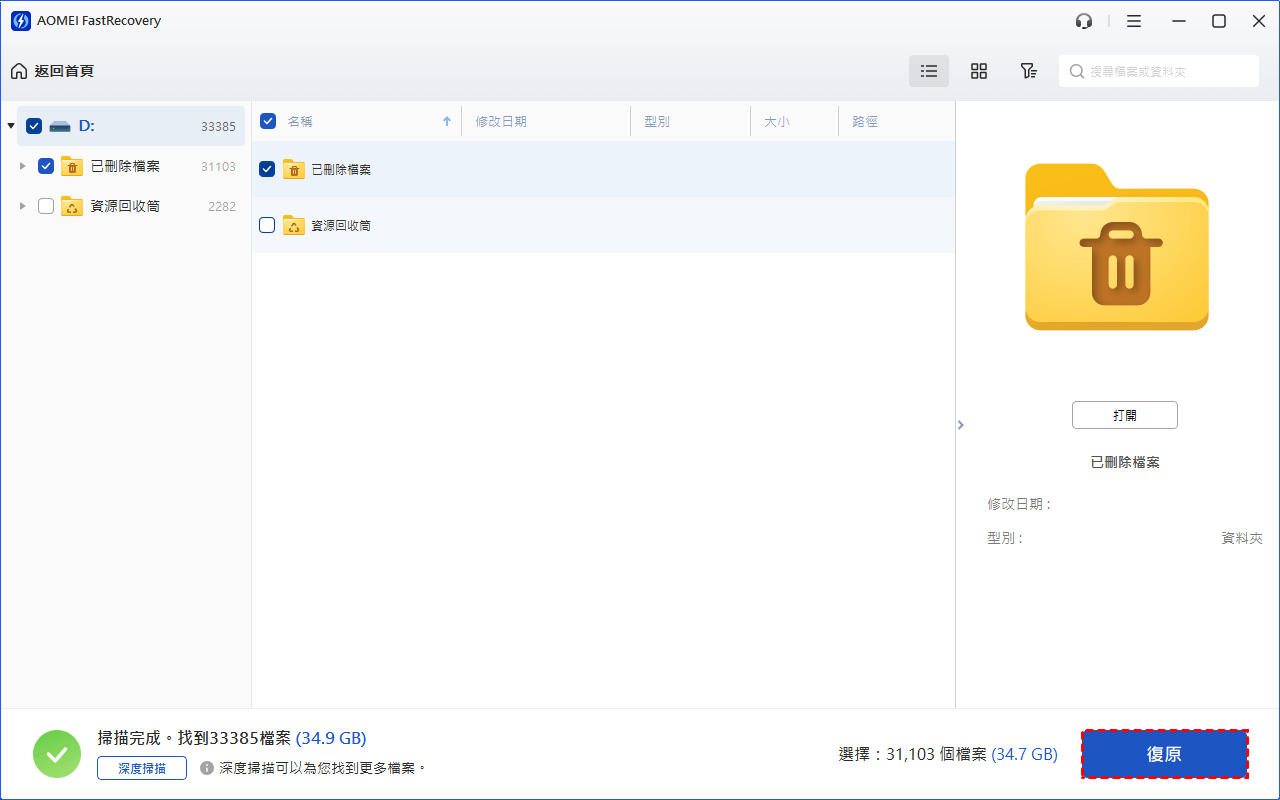1280x800 pixels.
Task: Start 深度掃描 deep scan
Action: (x=142, y=768)
